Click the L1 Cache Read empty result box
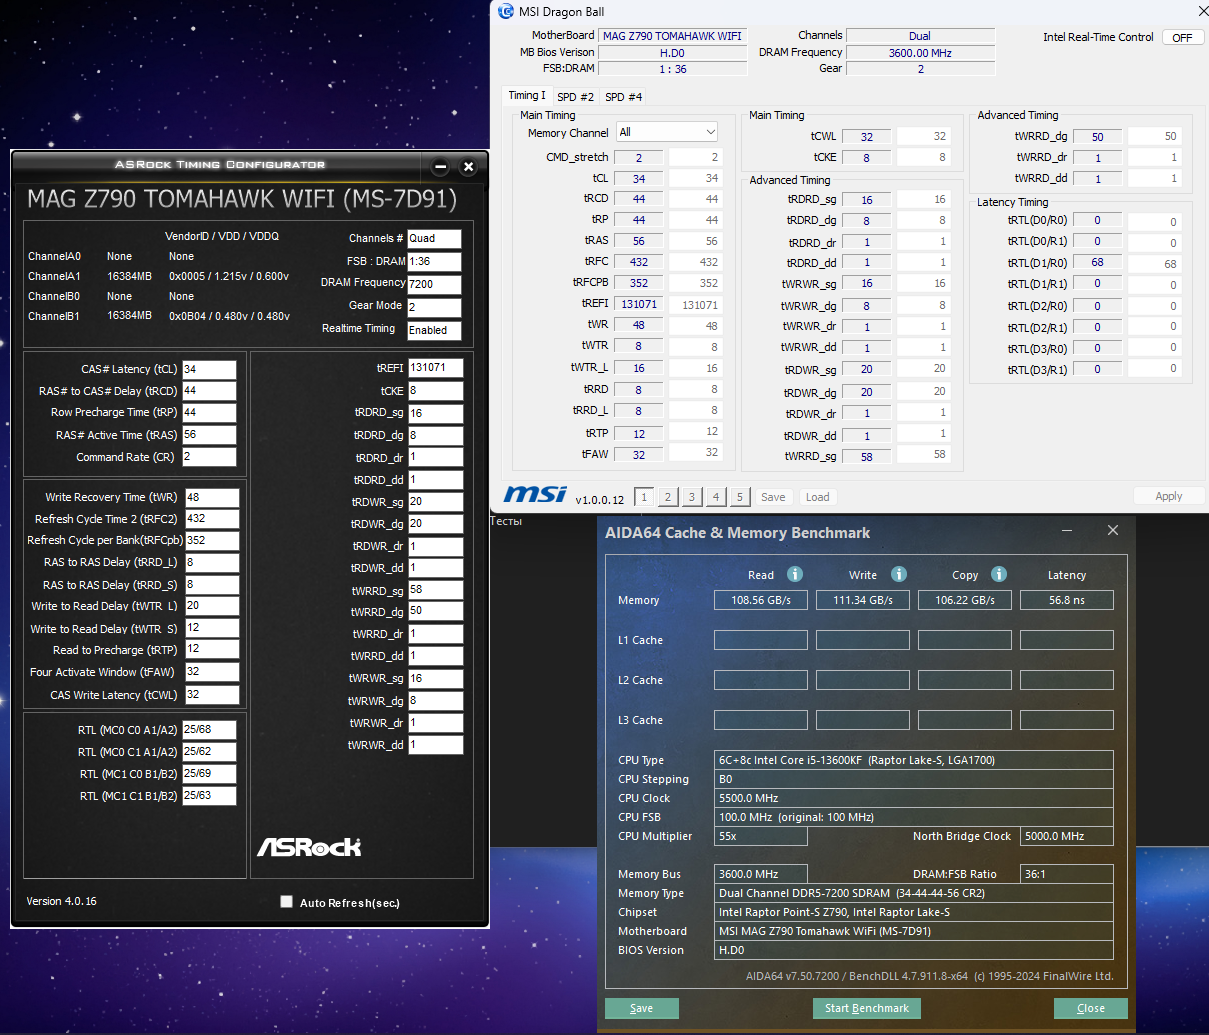 [x=761, y=640]
